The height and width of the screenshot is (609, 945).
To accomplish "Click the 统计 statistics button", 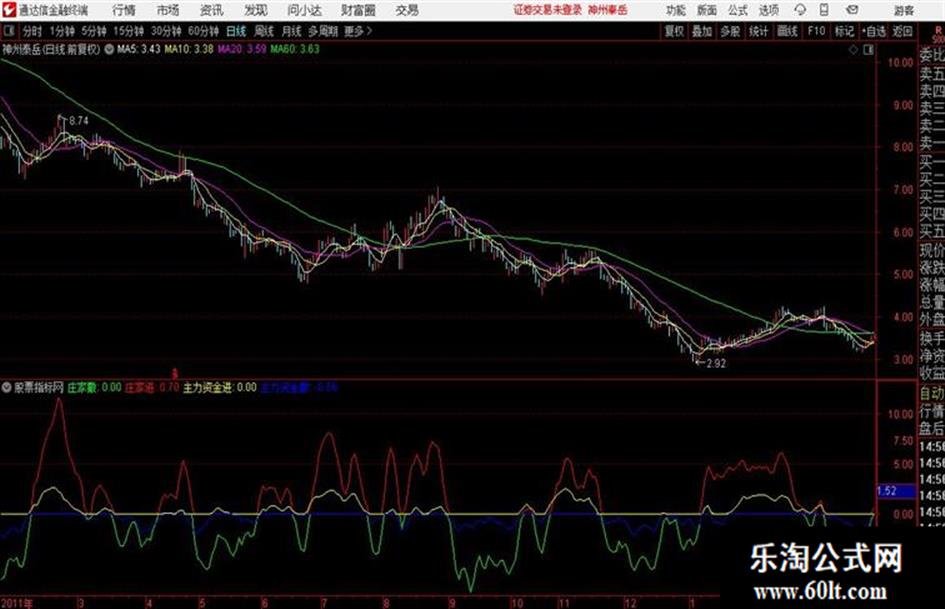I will 758,31.
